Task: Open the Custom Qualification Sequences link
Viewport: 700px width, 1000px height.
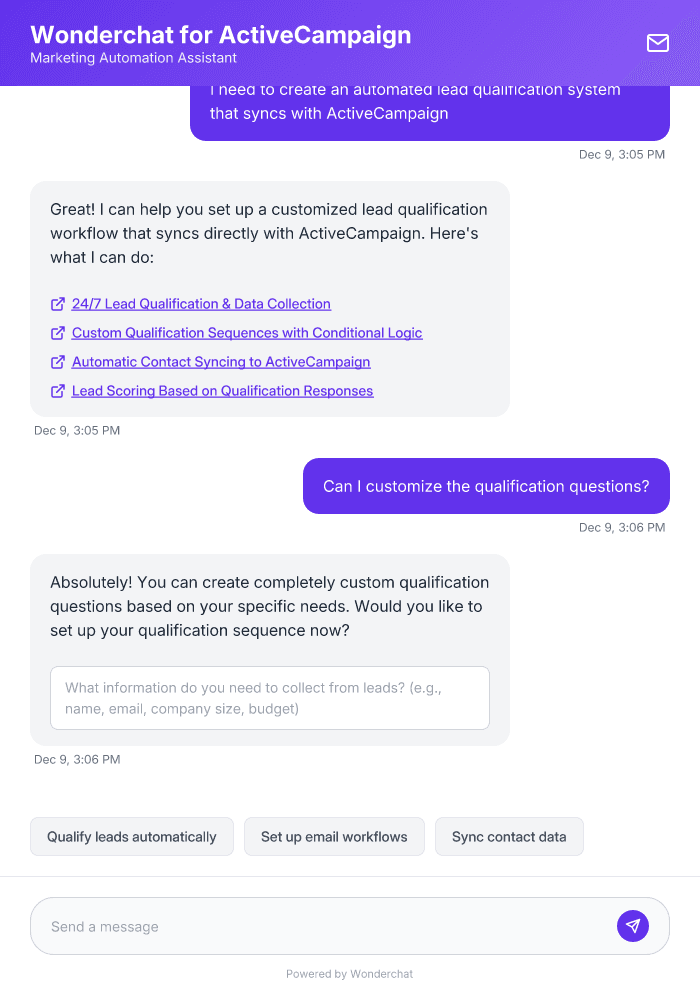Action: tap(246, 333)
